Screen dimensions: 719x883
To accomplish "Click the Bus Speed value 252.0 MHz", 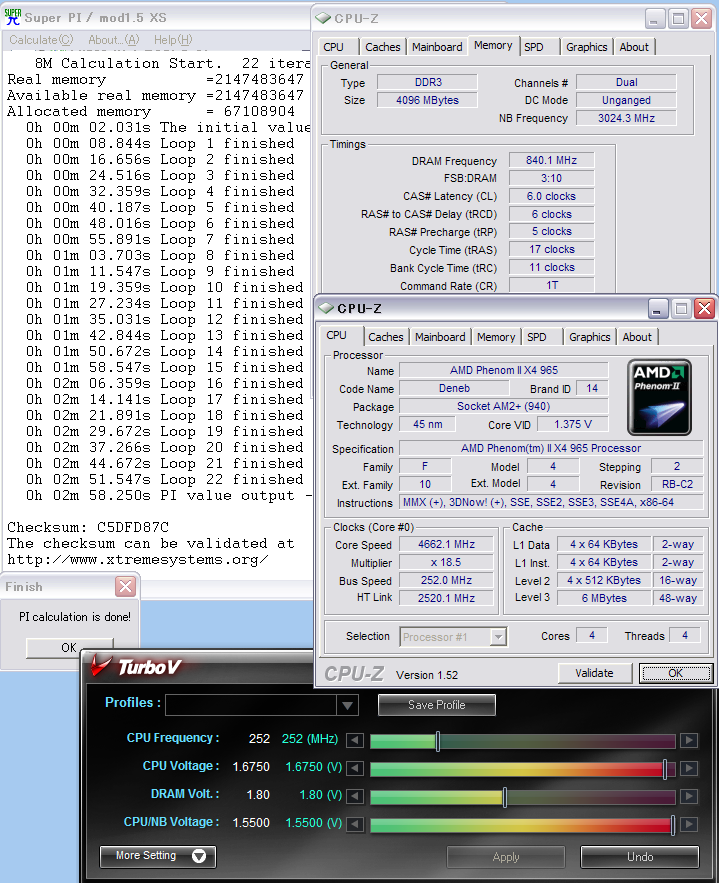I will tap(446, 581).
